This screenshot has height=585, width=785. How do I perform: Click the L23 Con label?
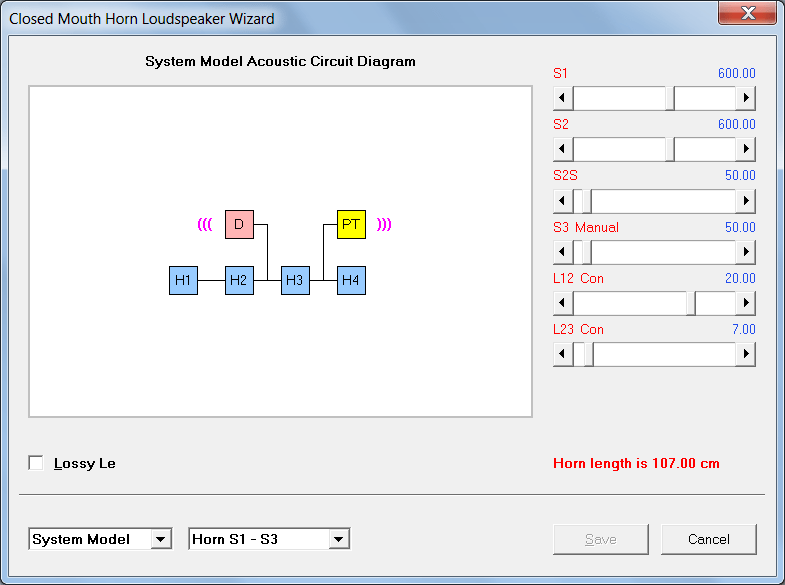578,329
